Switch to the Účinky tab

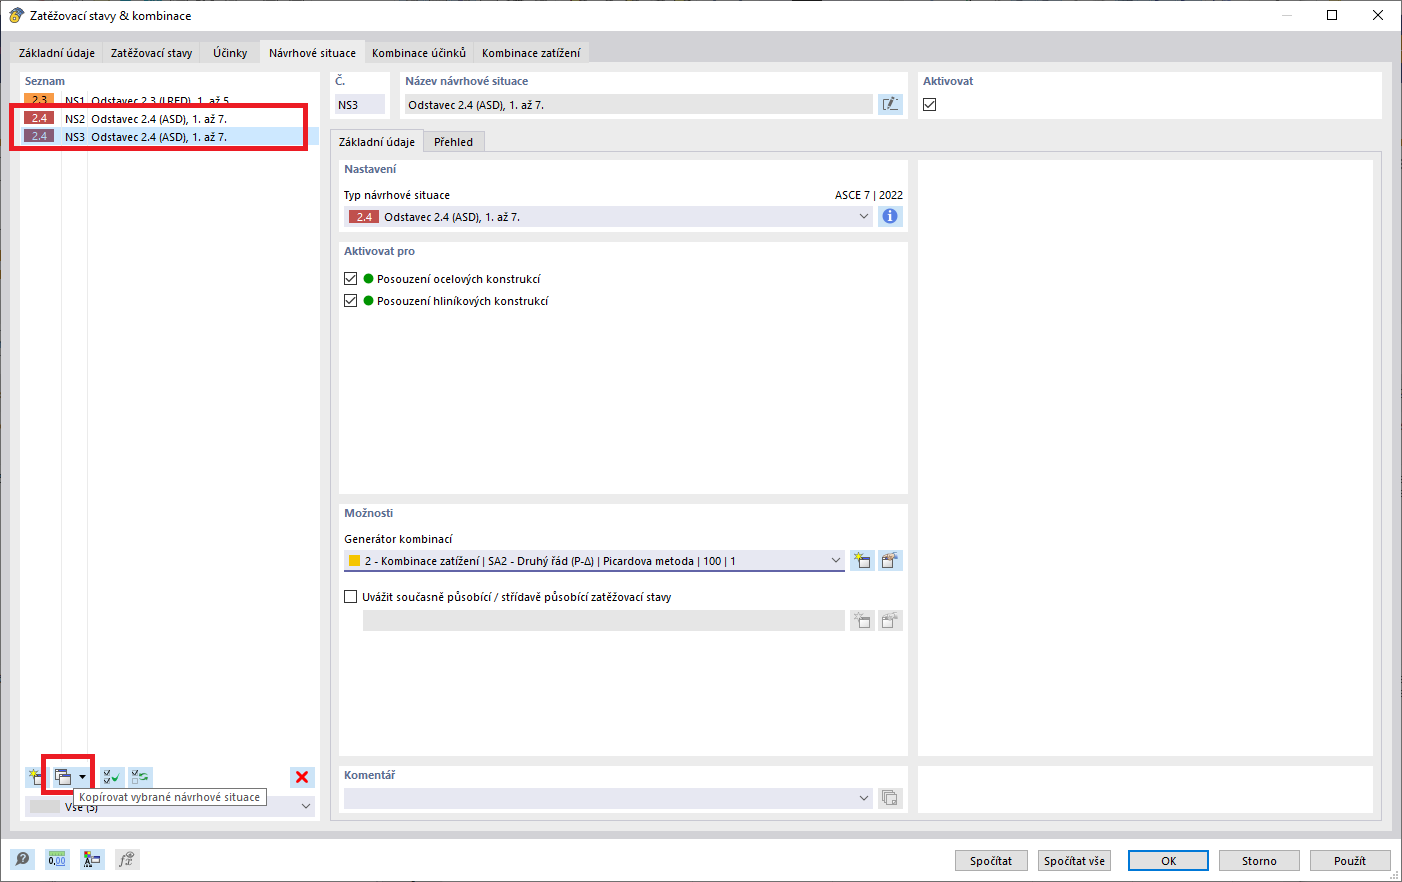[x=230, y=53]
